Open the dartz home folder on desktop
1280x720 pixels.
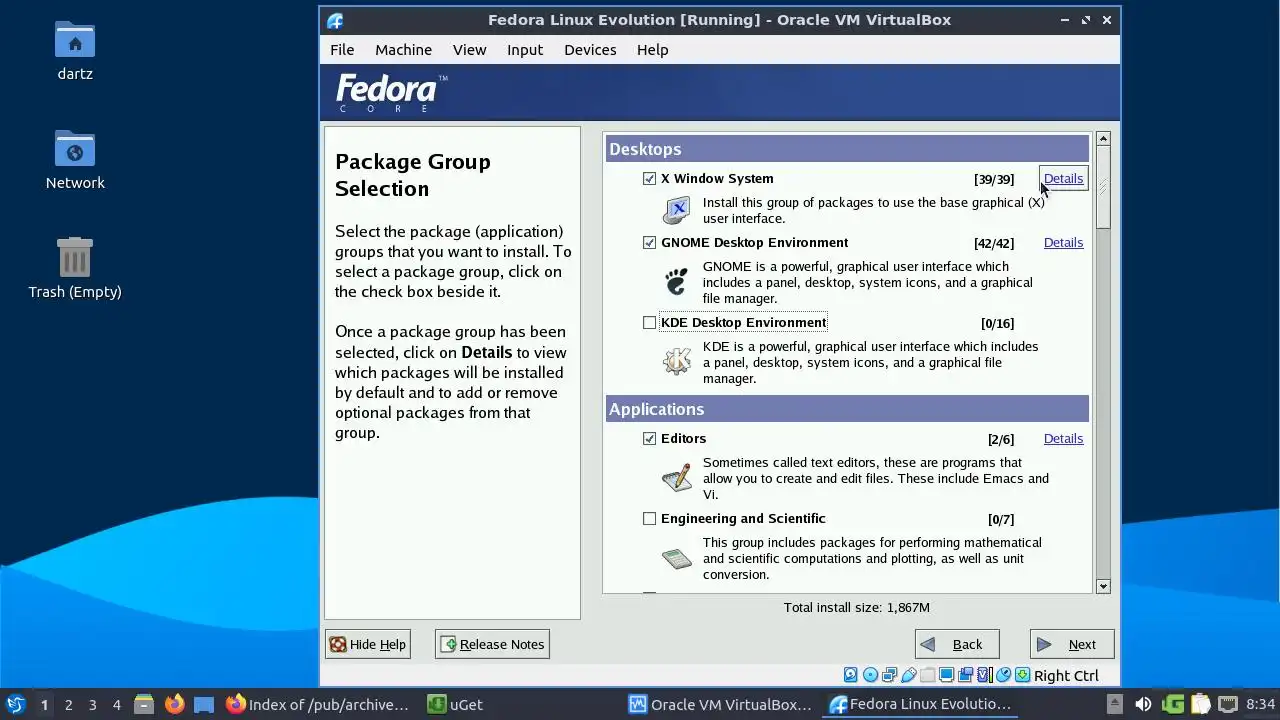(75, 50)
